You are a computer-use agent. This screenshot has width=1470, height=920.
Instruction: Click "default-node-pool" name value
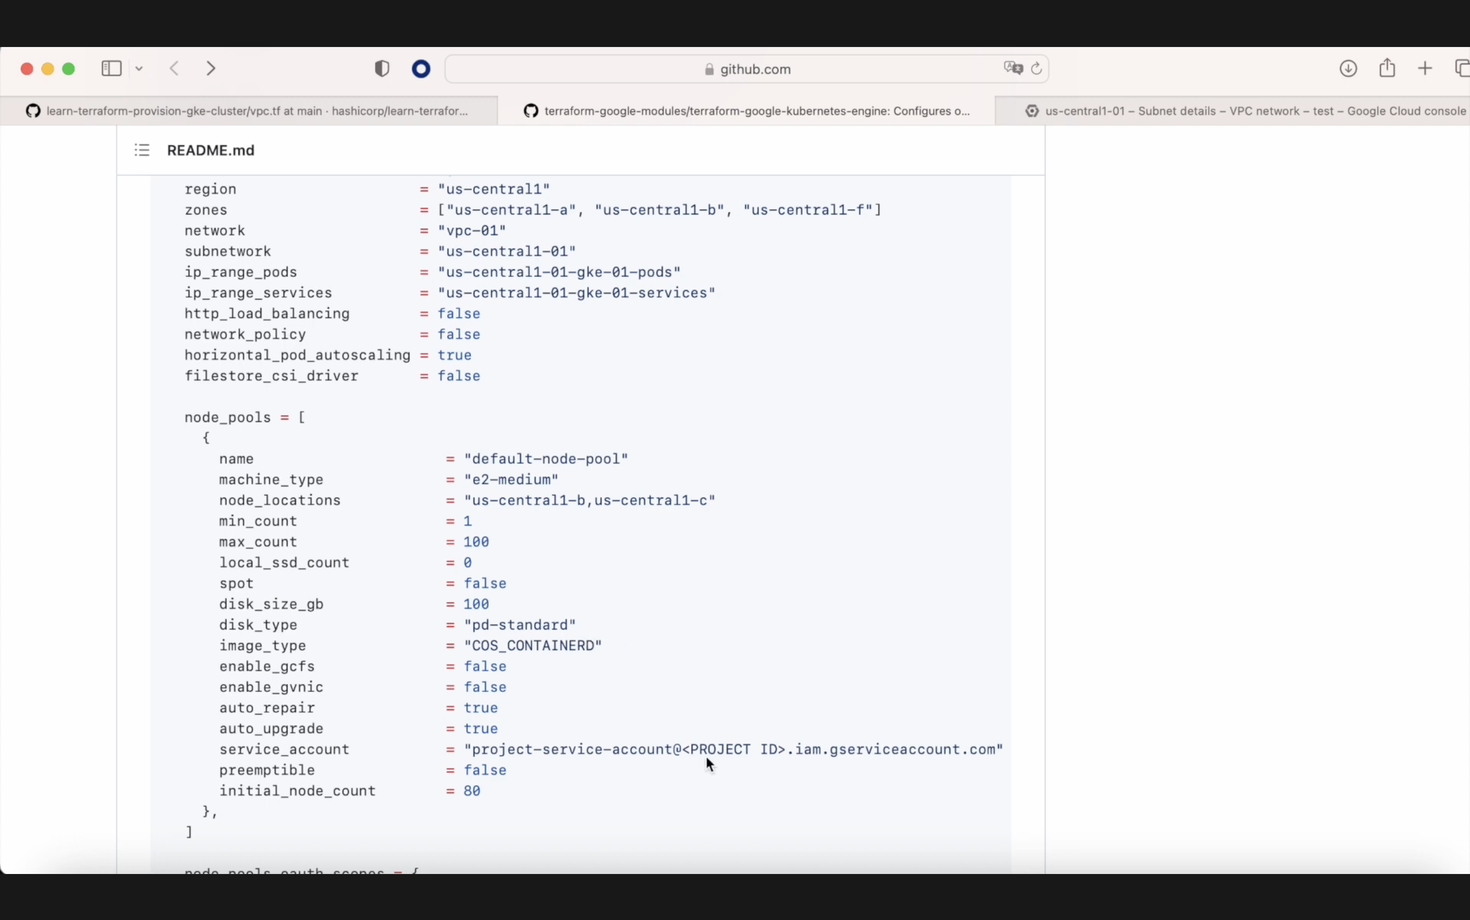(x=546, y=459)
